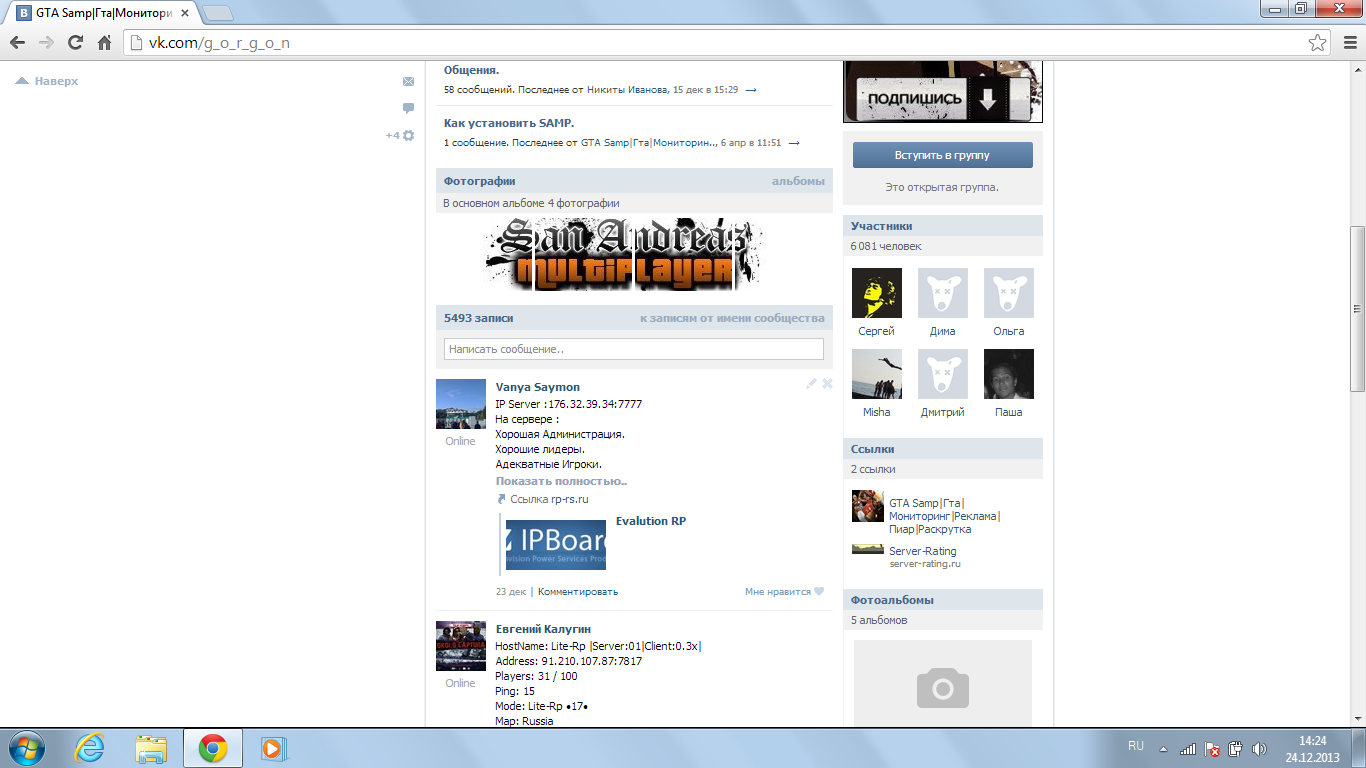Reload the page with the refresh icon
Screen dimensions: 1366x768
[x=75, y=43]
